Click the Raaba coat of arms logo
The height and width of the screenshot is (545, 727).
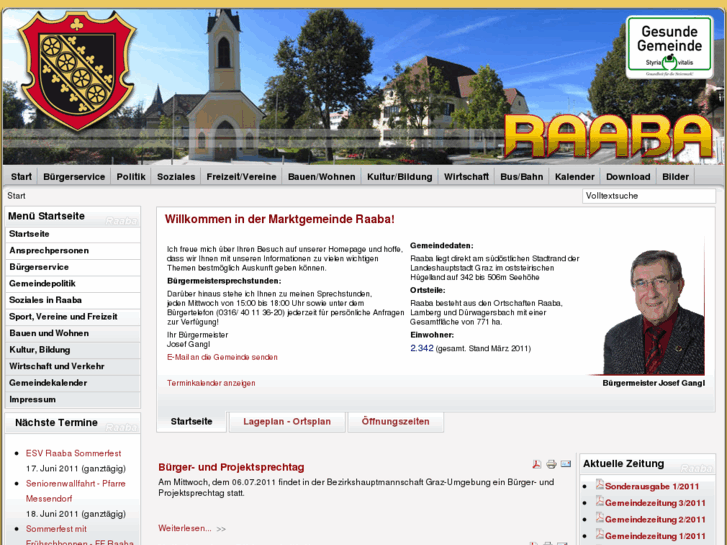tap(77, 70)
